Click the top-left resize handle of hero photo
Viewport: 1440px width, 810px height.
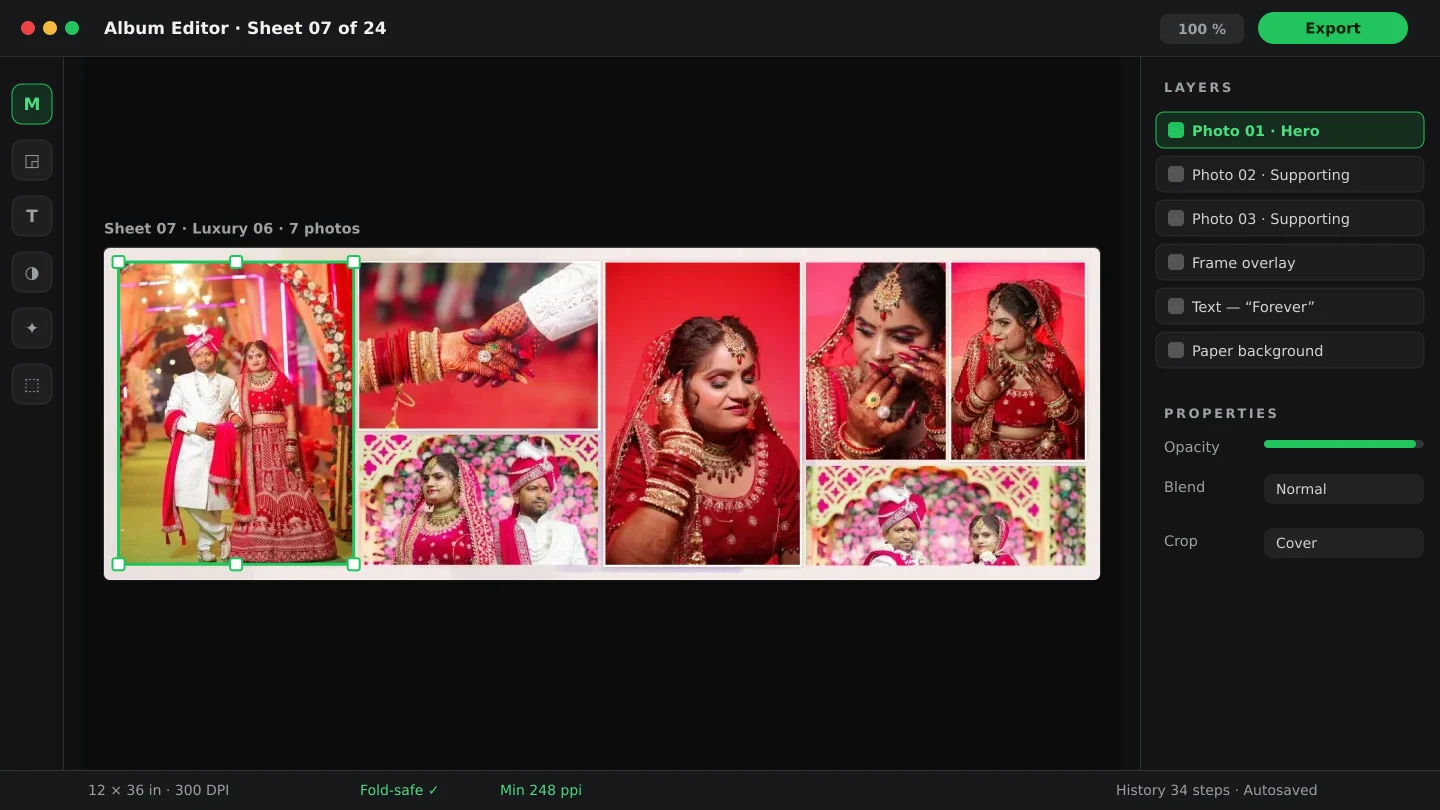pos(118,262)
